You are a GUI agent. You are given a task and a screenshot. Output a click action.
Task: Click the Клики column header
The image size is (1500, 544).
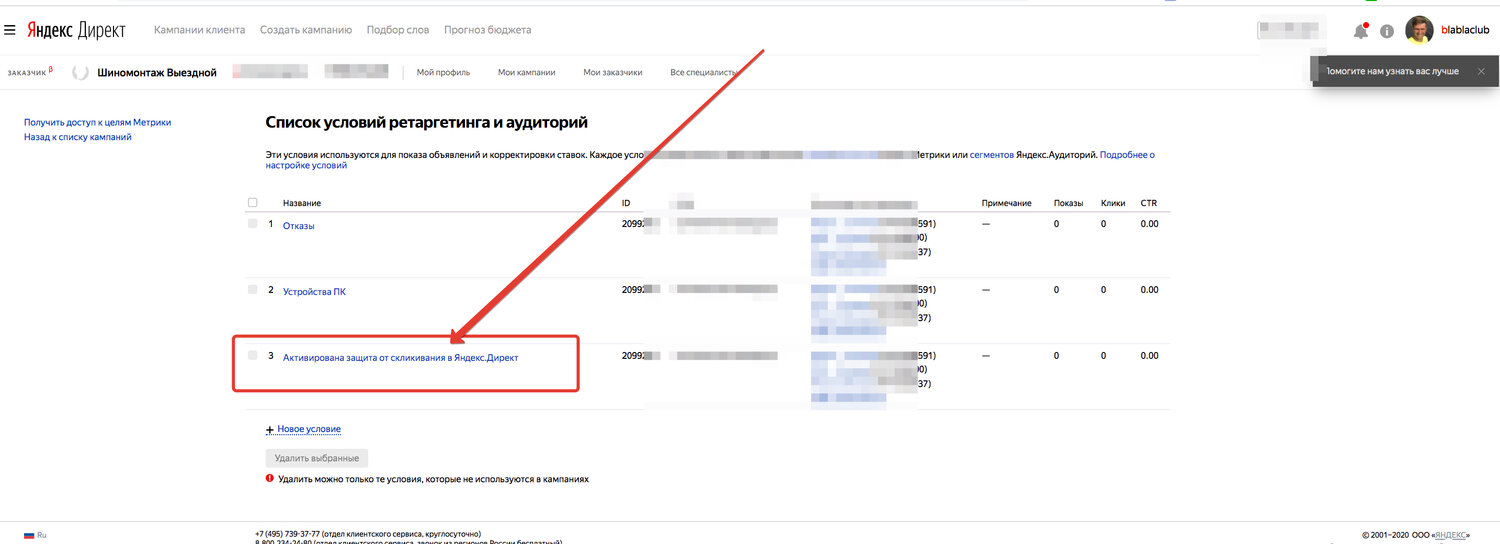pyautogui.click(x=1113, y=203)
